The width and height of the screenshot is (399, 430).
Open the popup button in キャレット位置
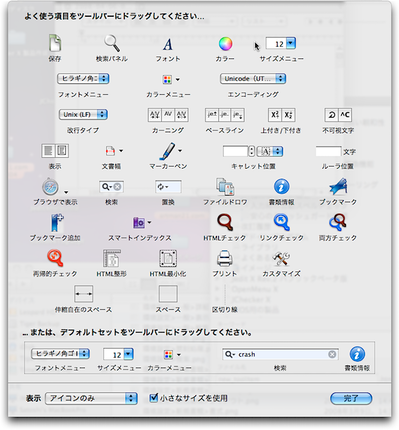click(x=270, y=151)
